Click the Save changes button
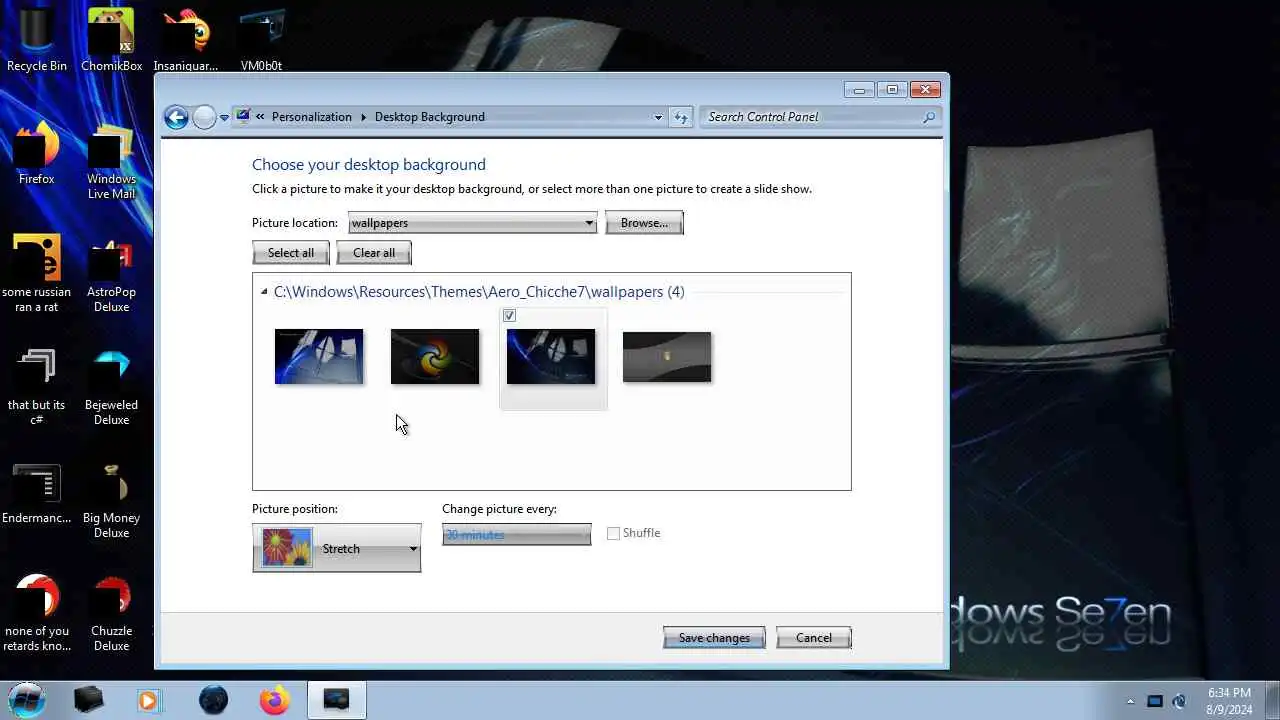 [714, 638]
